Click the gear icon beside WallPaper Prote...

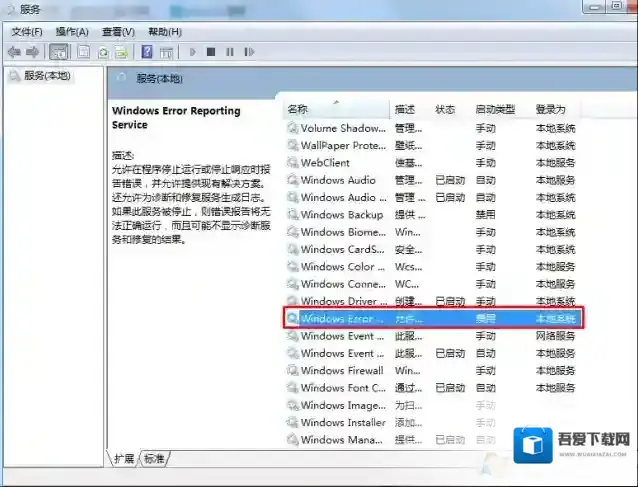293,145
